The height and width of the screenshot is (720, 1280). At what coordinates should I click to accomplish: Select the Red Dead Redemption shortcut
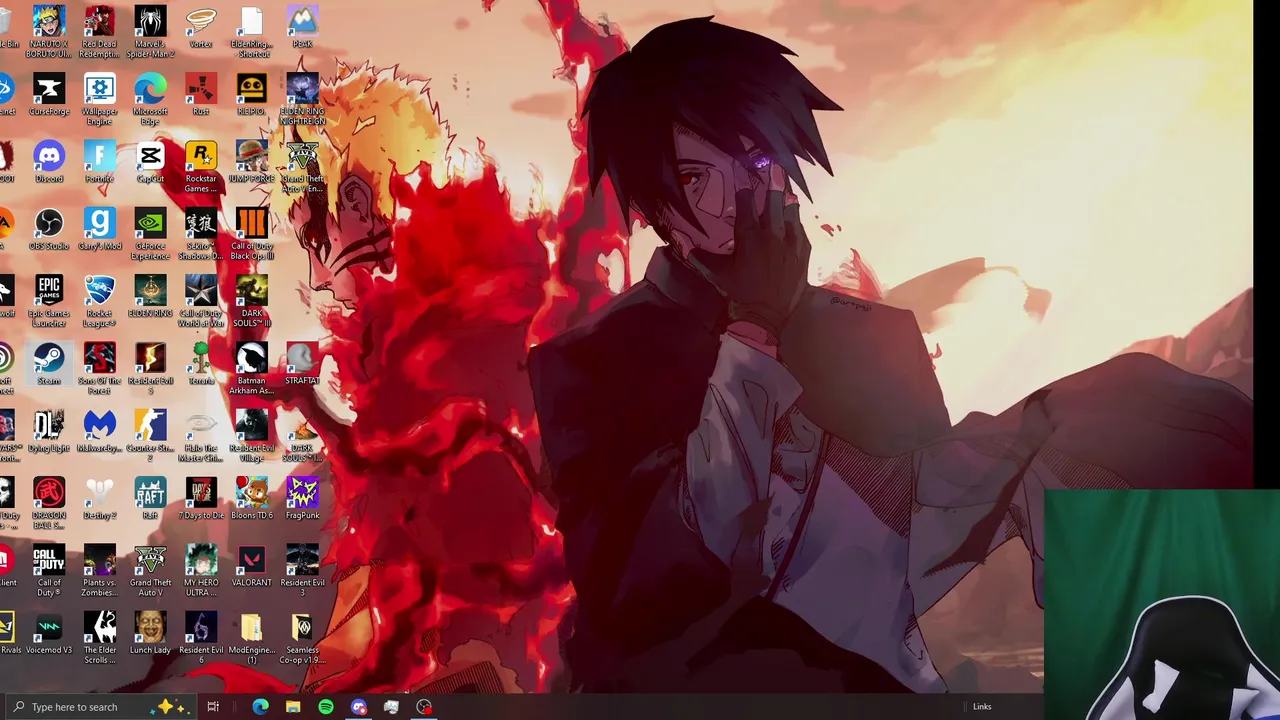click(99, 32)
